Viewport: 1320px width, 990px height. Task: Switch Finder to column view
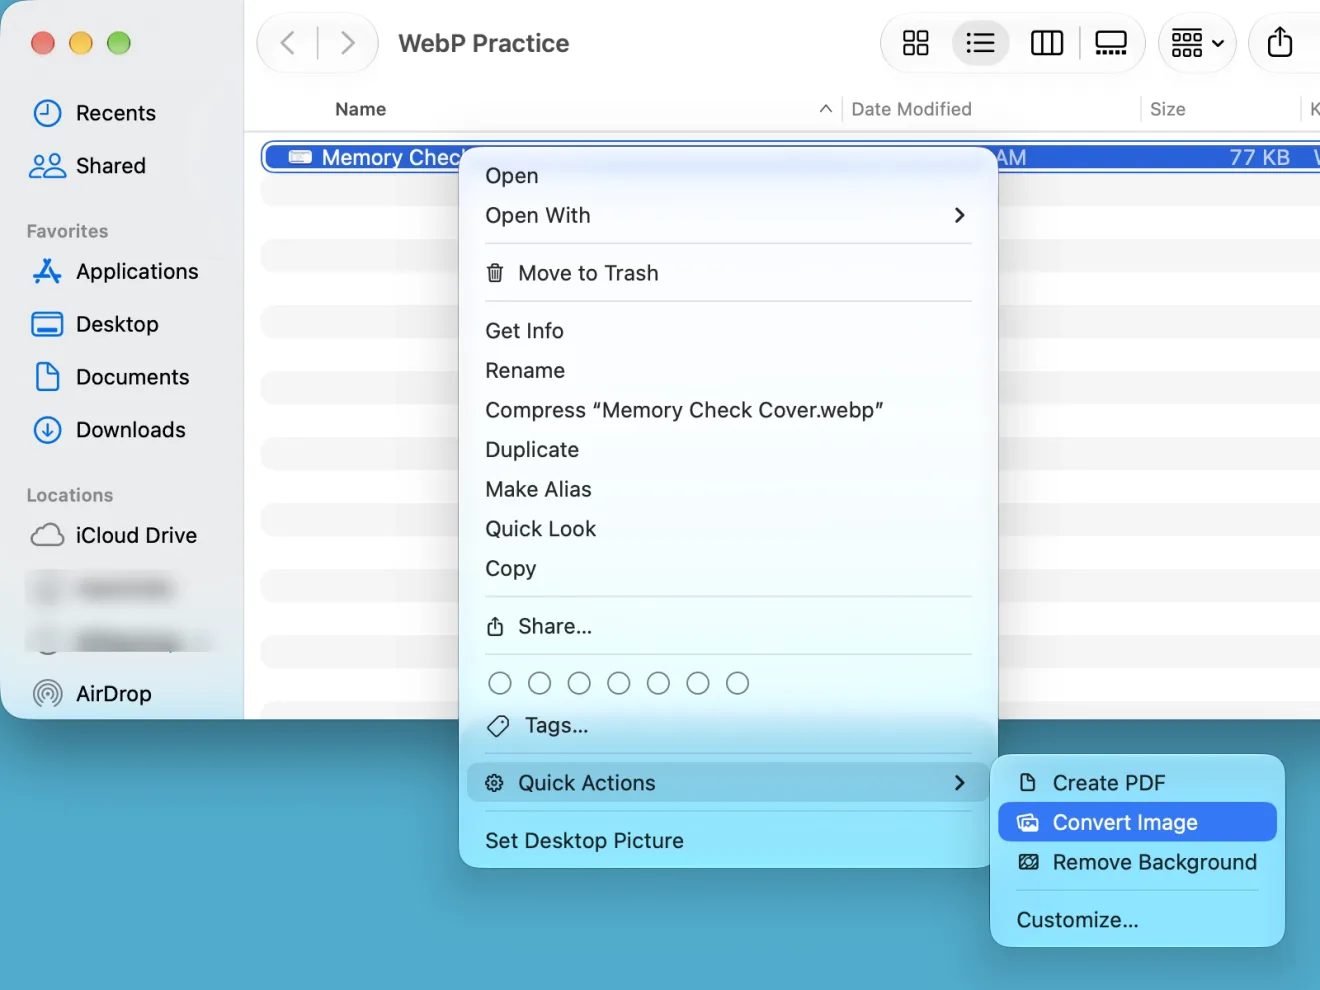click(x=1046, y=43)
